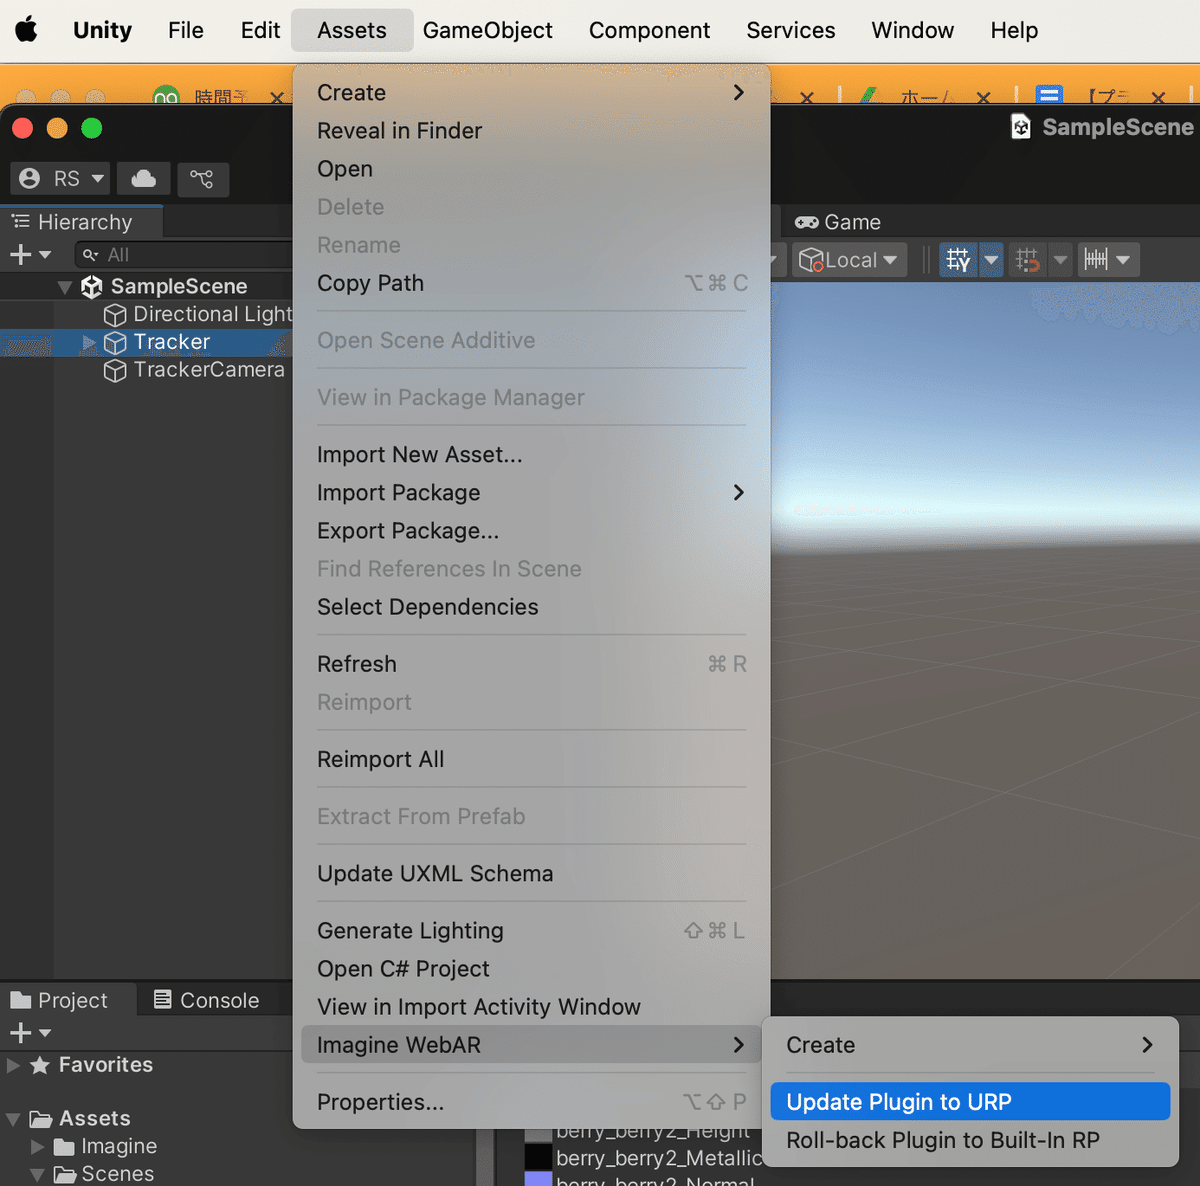Image resolution: width=1200 pixels, height=1186 pixels.
Task: Click the Unity Cloud icon in the toolbar
Action: (x=143, y=179)
